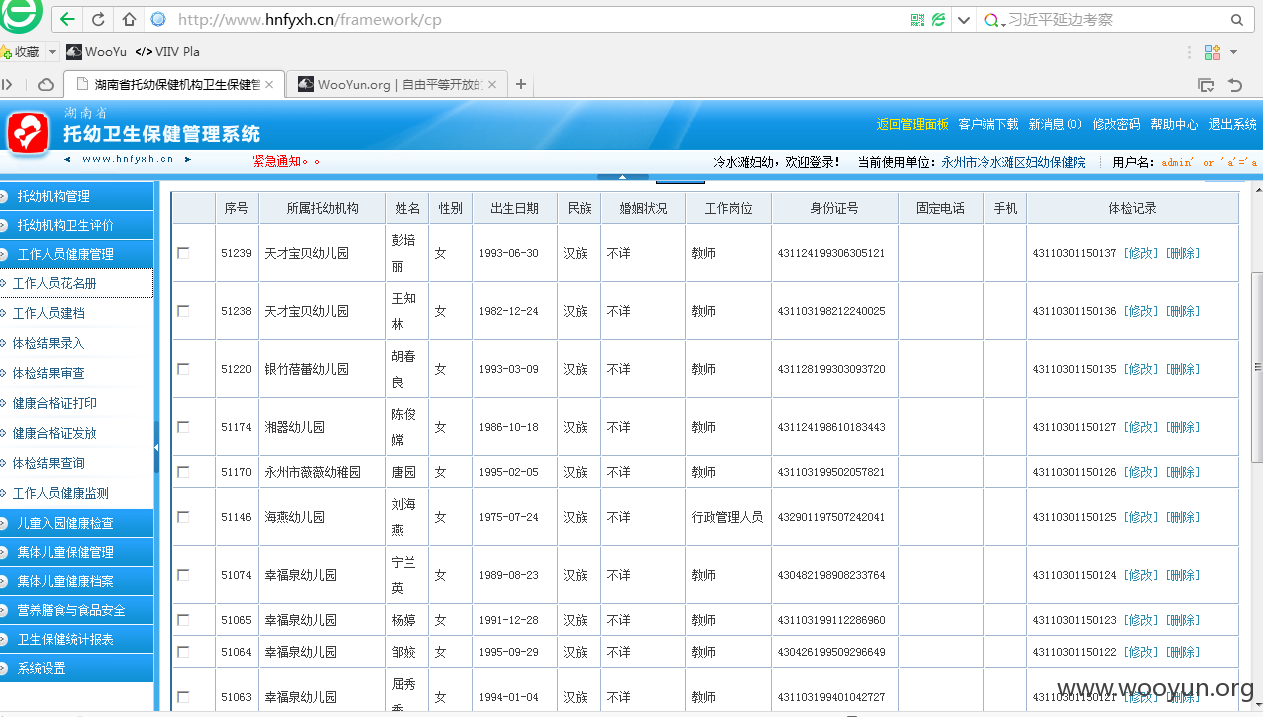Open 体检结果录入 menu item
1263x717 pixels.
tap(76, 343)
